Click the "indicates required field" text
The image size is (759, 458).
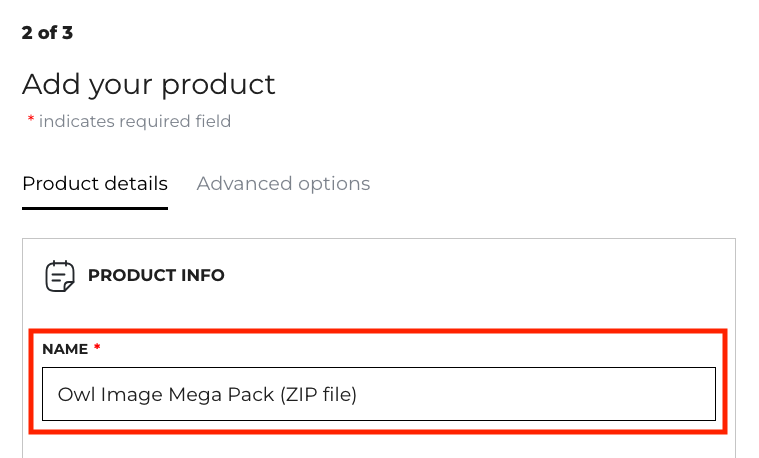click(135, 122)
